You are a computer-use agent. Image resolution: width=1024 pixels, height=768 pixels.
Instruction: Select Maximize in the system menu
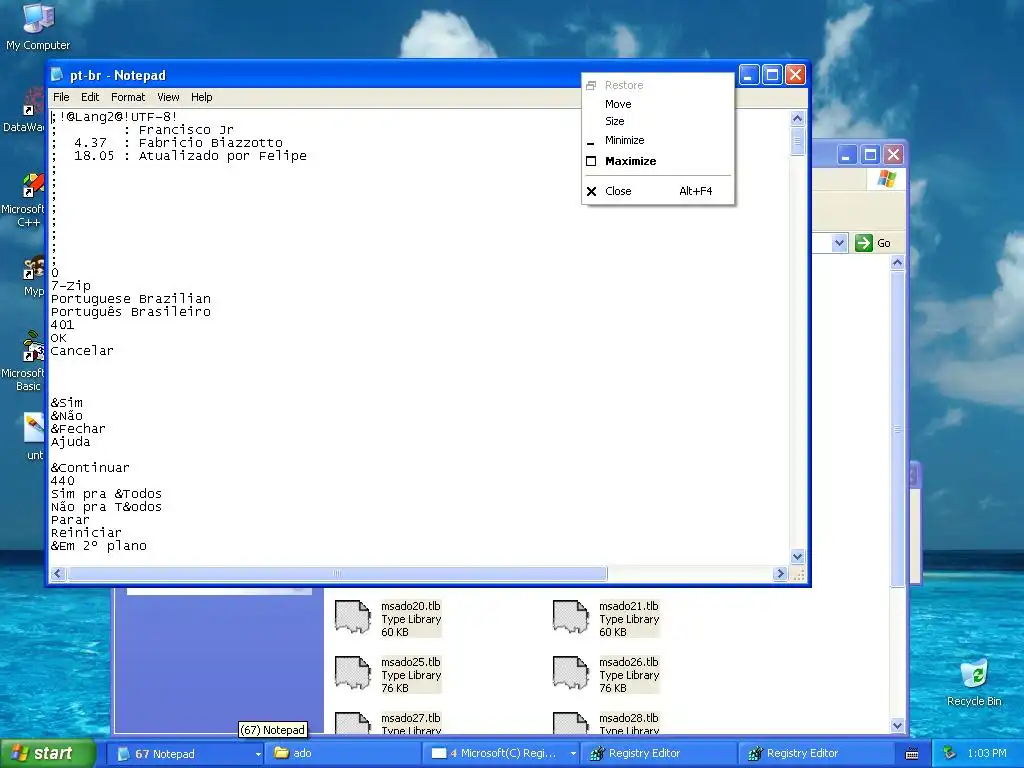(658, 161)
